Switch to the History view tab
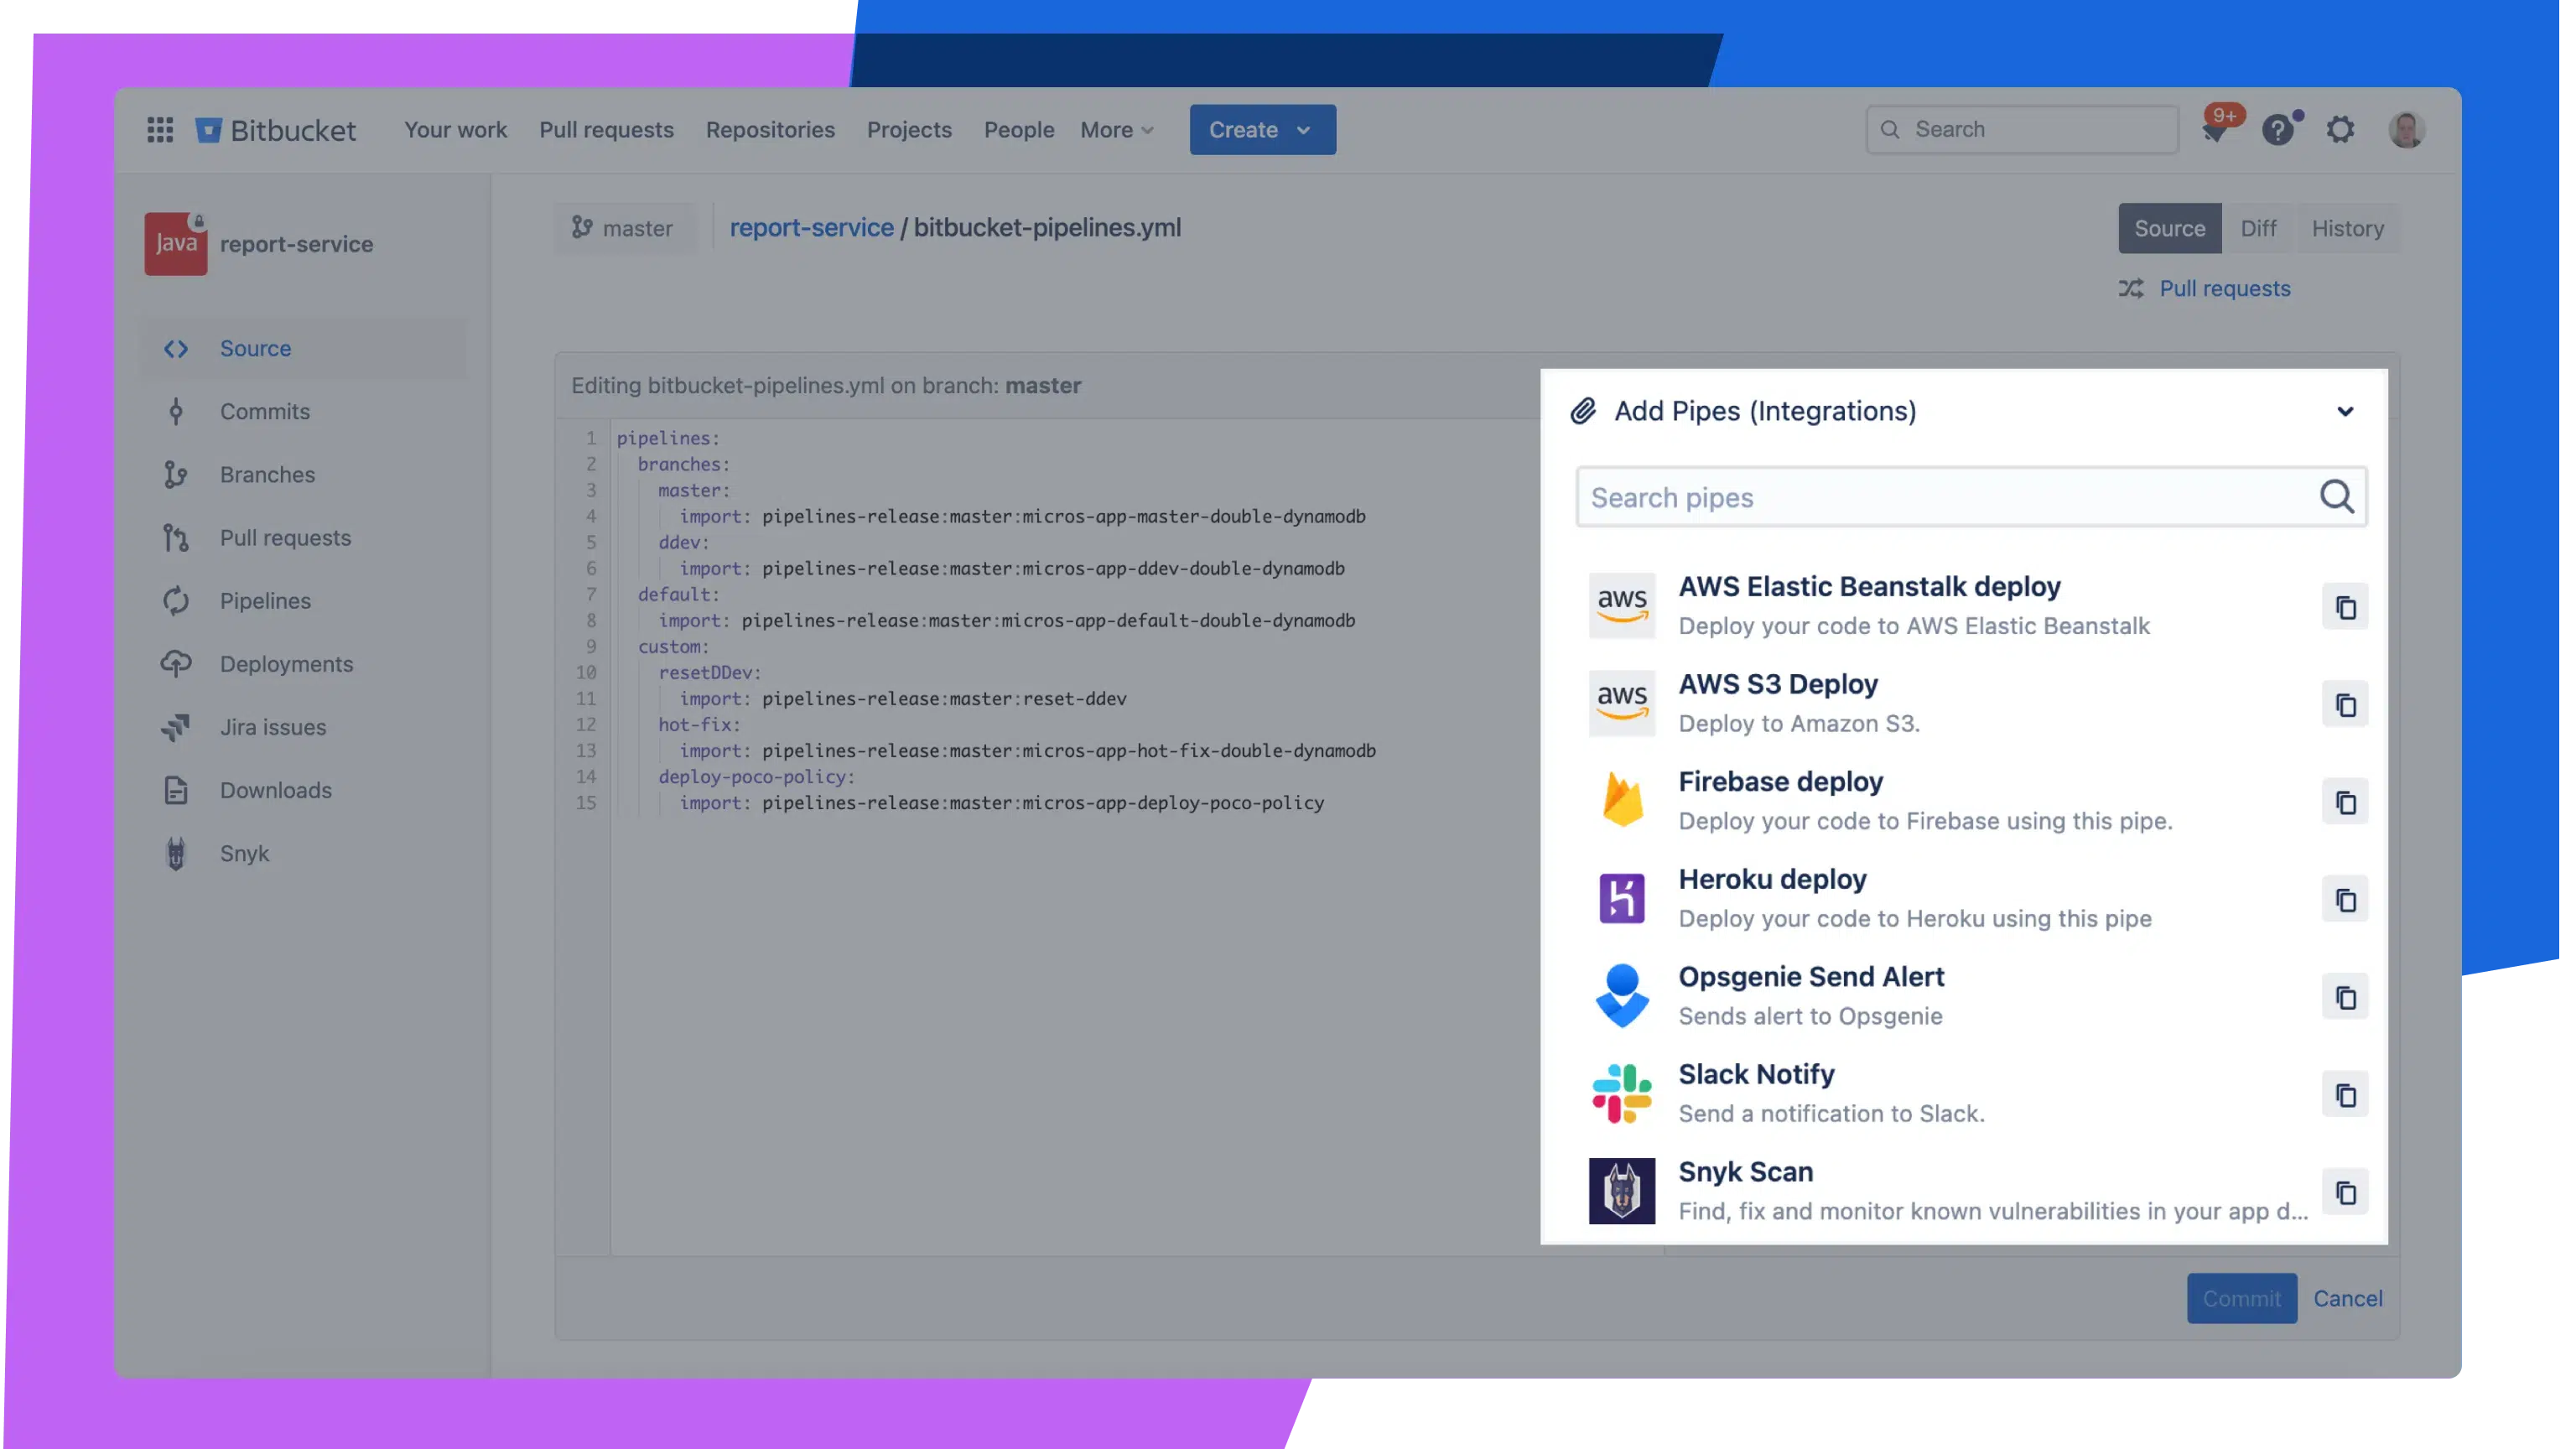This screenshot has height=1449, width=2576. (2347, 228)
